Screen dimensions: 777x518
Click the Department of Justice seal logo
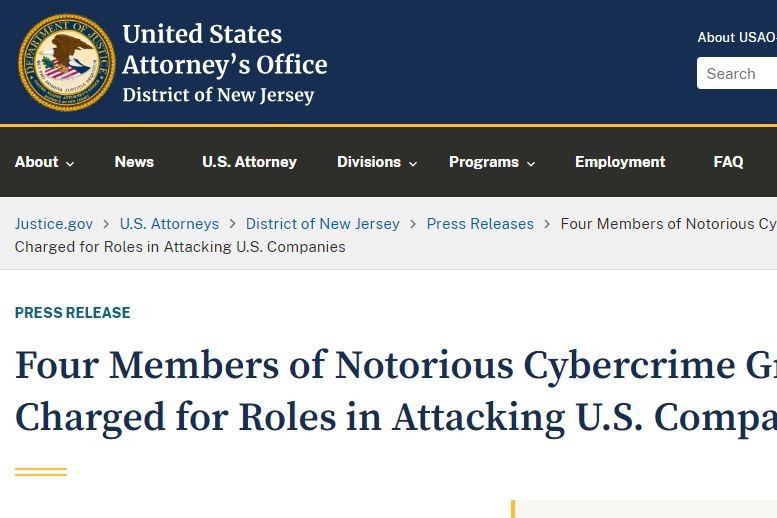coord(66,63)
